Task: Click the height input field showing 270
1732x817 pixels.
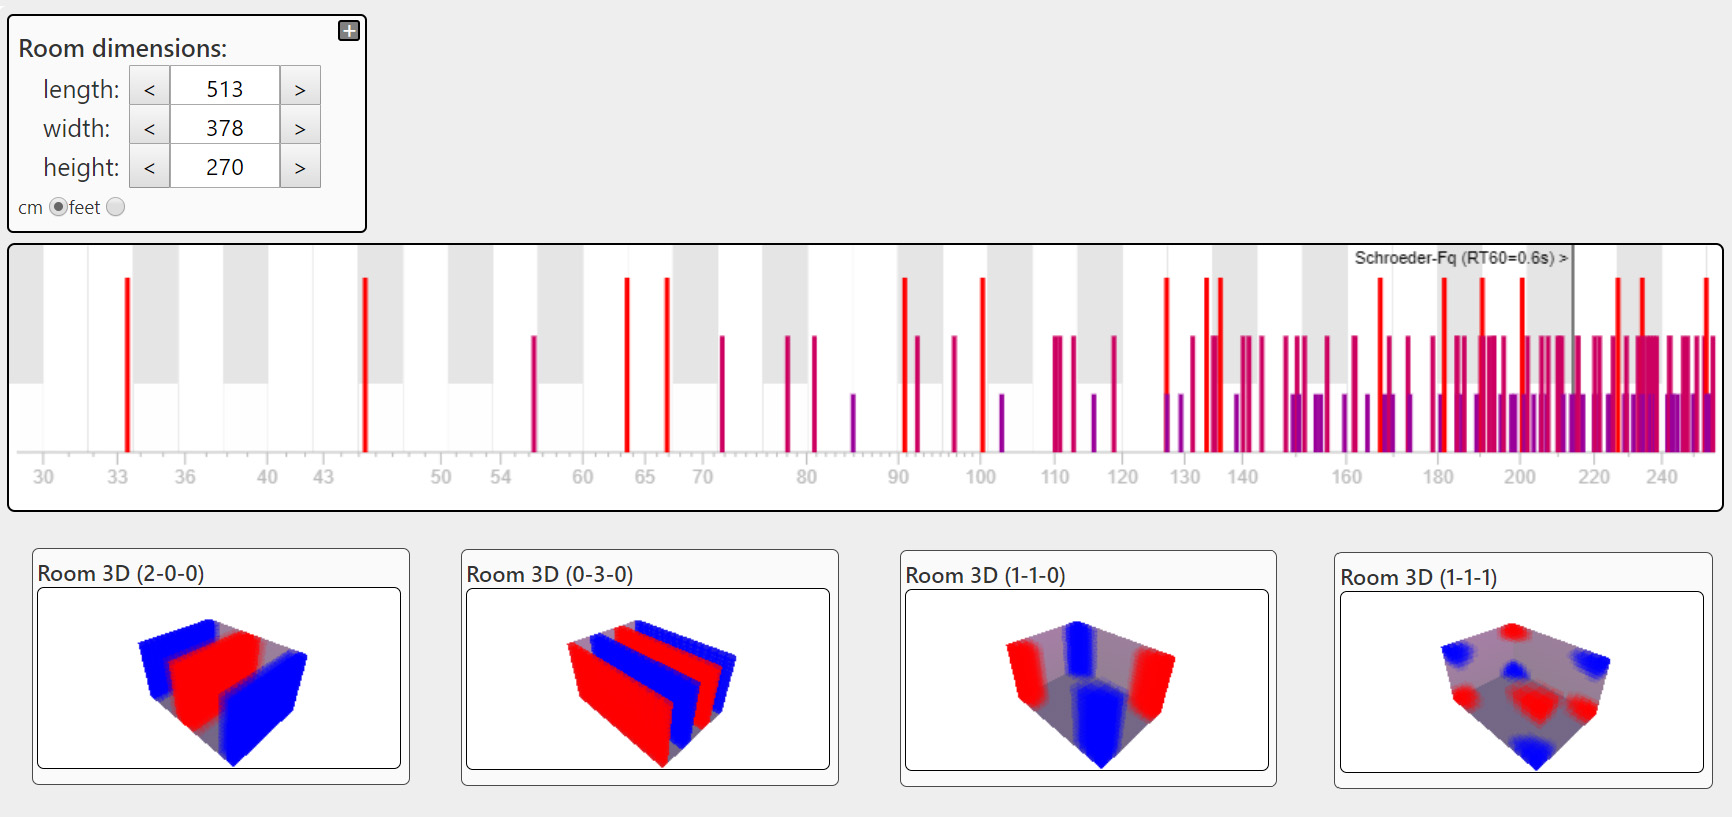Action: [225, 167]
